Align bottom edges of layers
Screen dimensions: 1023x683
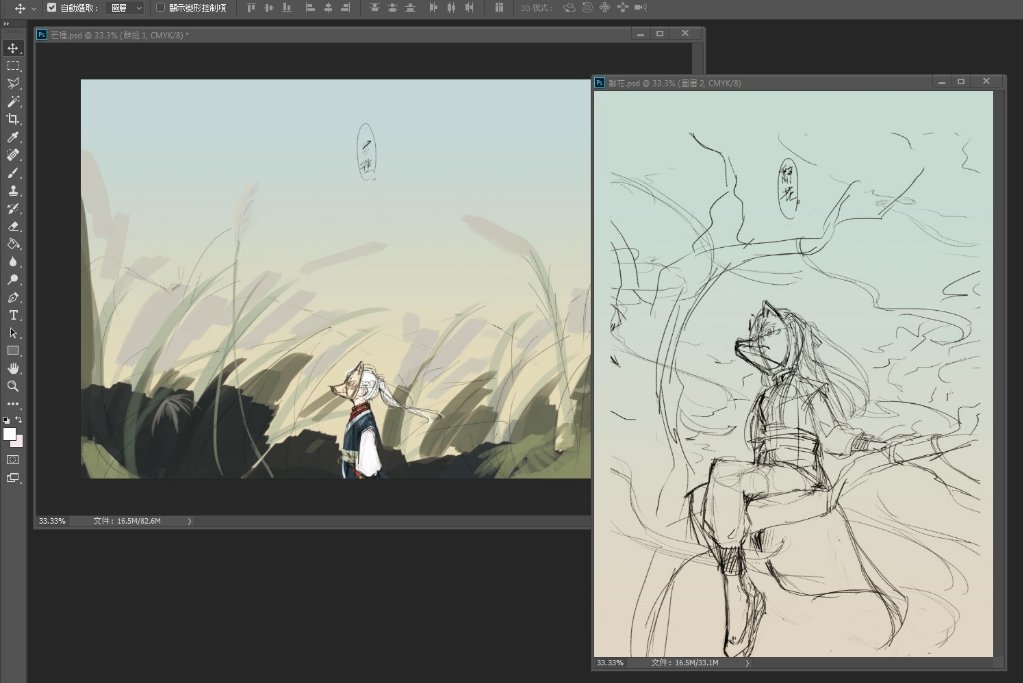coord(286,8)
